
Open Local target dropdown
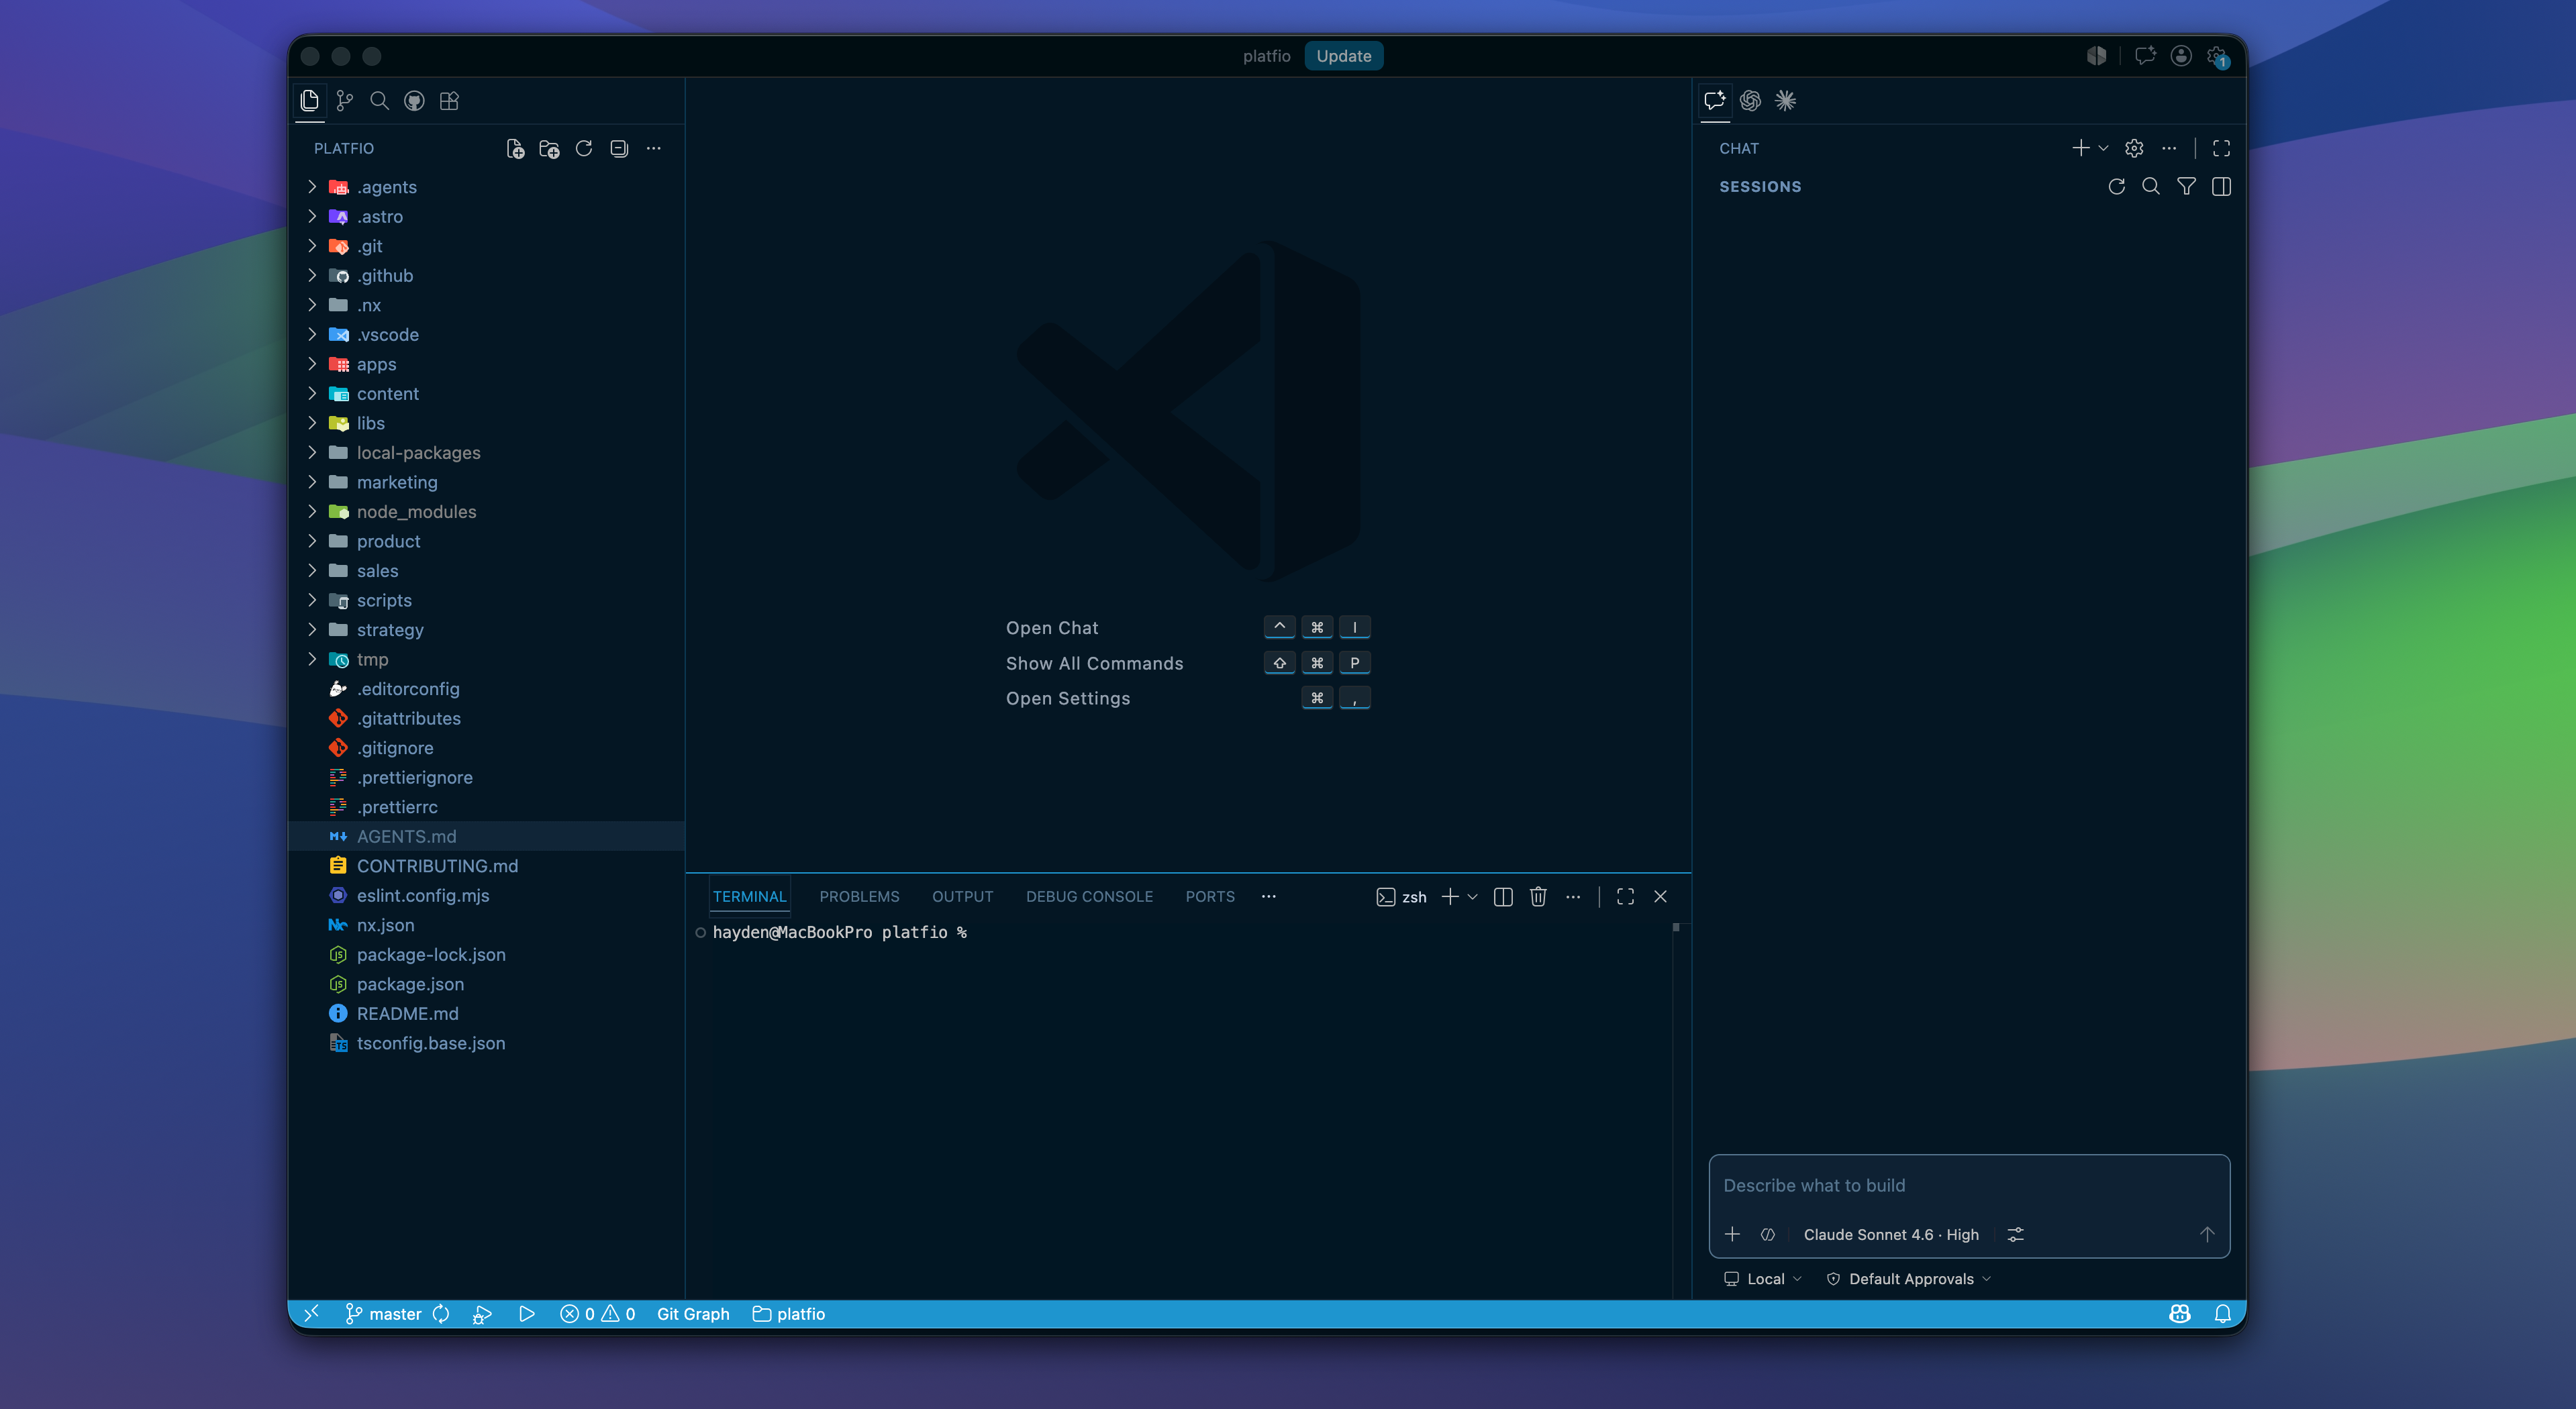click(1763, 1279)
